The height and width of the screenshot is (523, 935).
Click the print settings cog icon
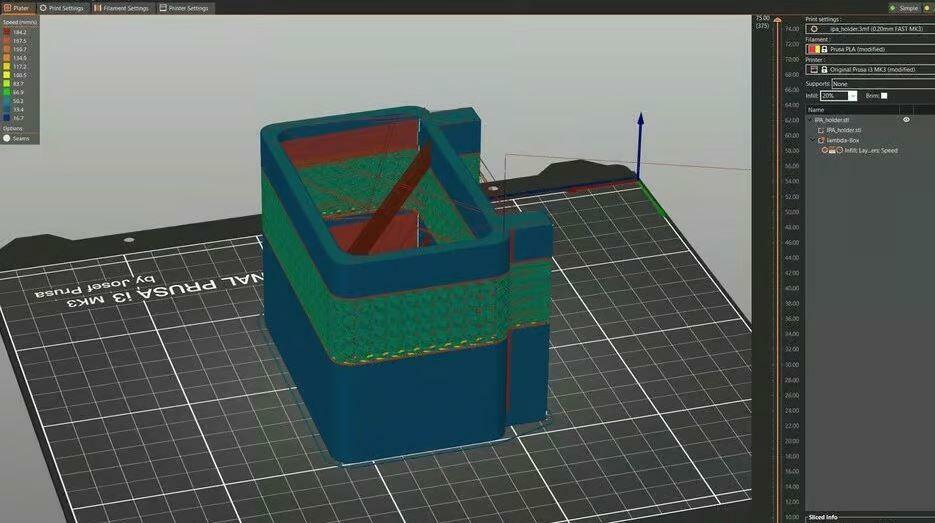click(x=814, y=29)
